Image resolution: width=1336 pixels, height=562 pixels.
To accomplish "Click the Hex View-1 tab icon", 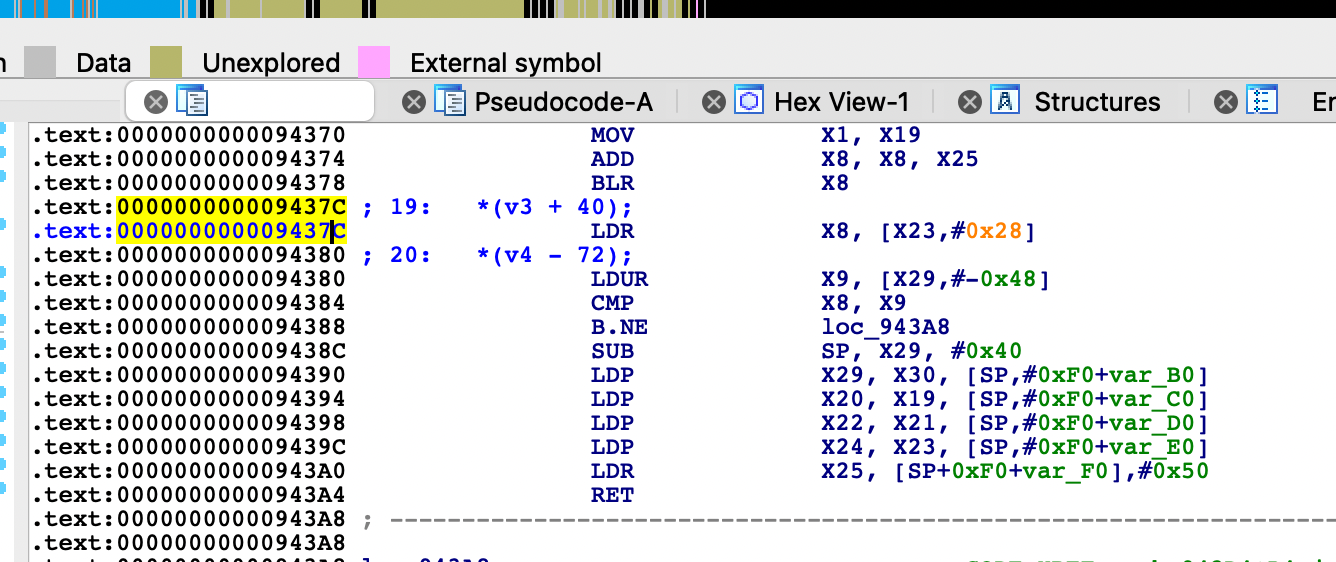I will (749, 101).
